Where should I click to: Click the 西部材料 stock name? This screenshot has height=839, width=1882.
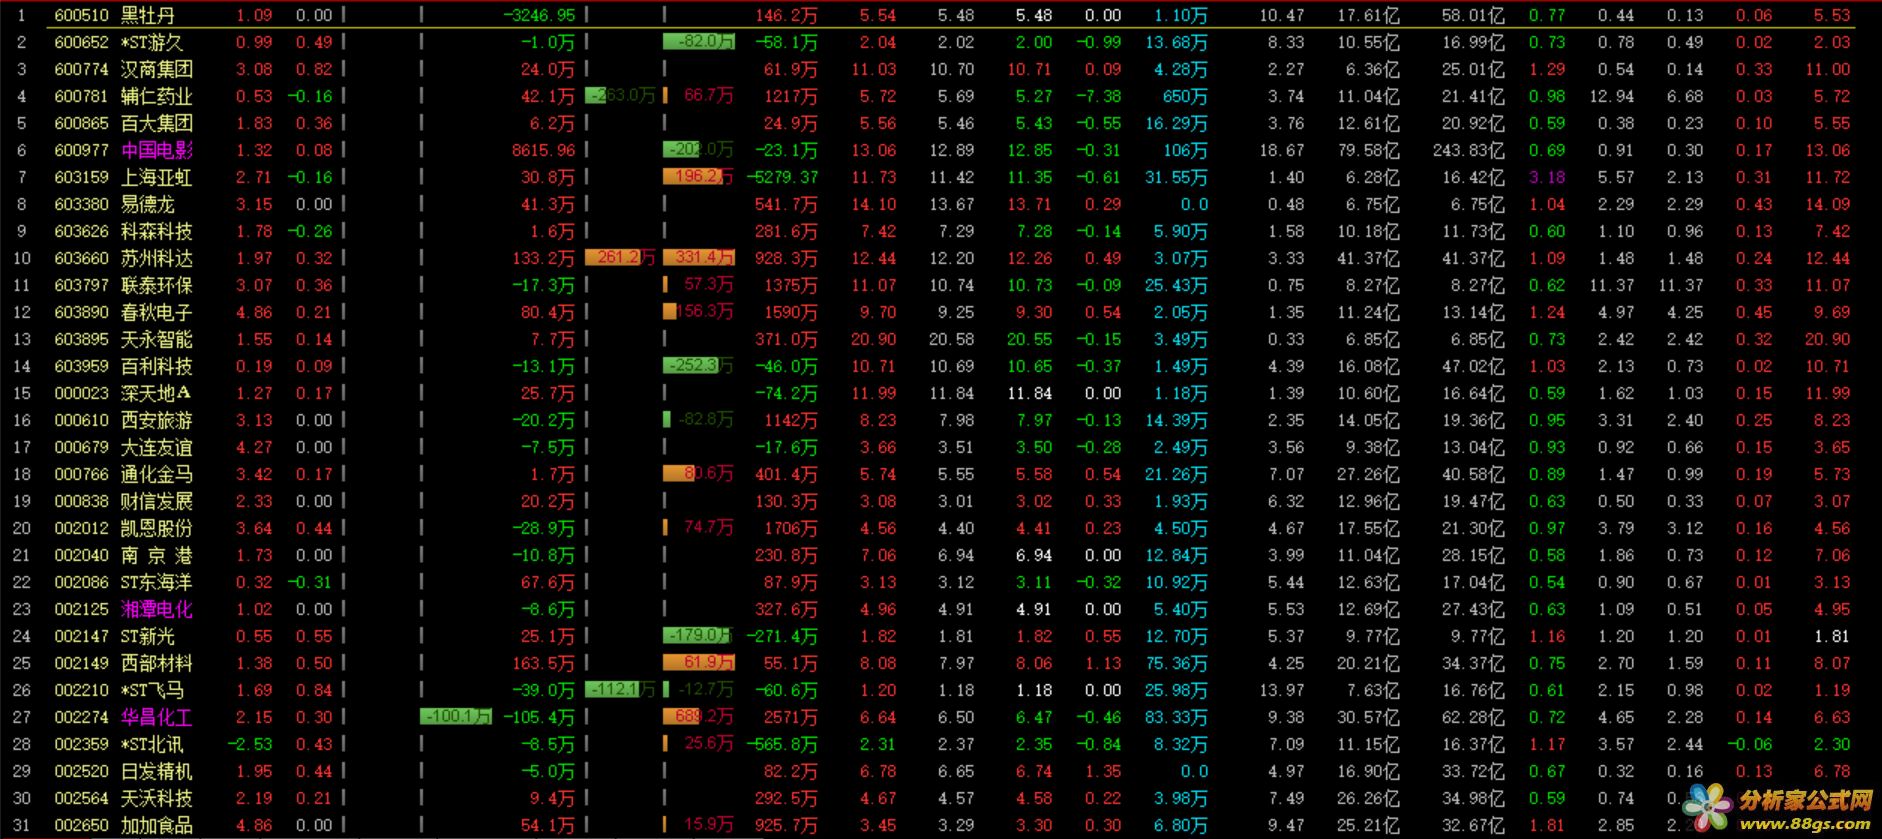[156, 663]
